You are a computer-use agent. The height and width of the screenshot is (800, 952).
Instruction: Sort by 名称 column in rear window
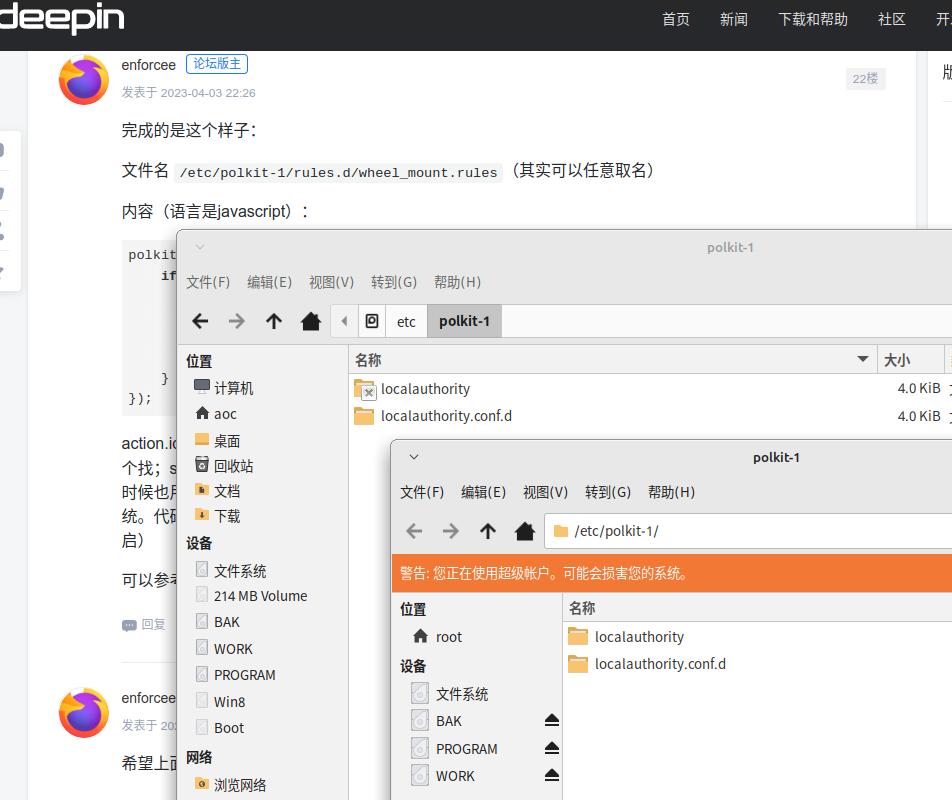tap(613, 360)
